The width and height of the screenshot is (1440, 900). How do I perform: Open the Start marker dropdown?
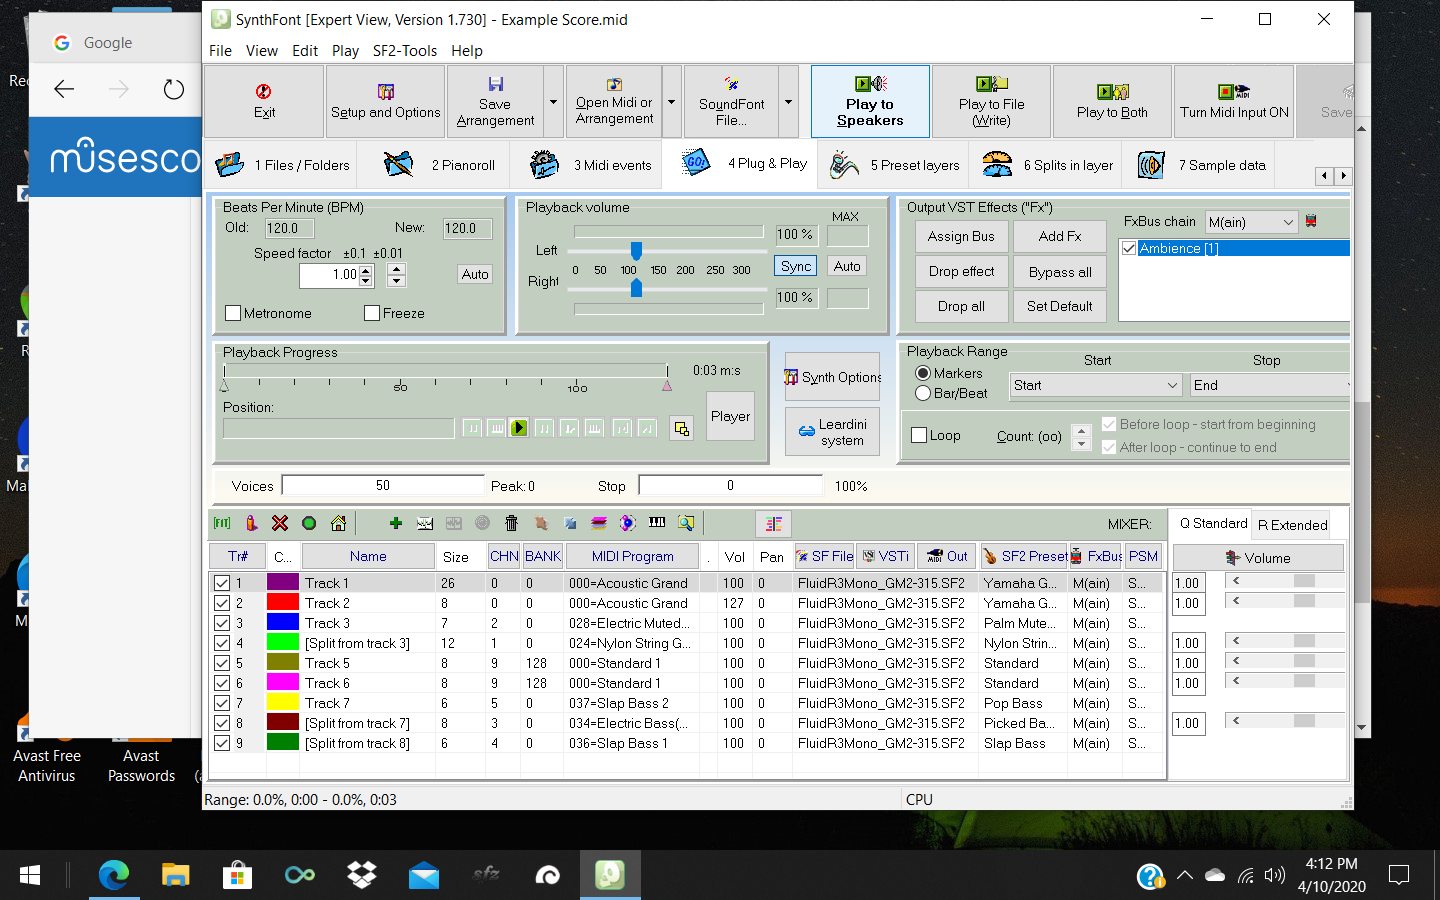pos(1096,385)
